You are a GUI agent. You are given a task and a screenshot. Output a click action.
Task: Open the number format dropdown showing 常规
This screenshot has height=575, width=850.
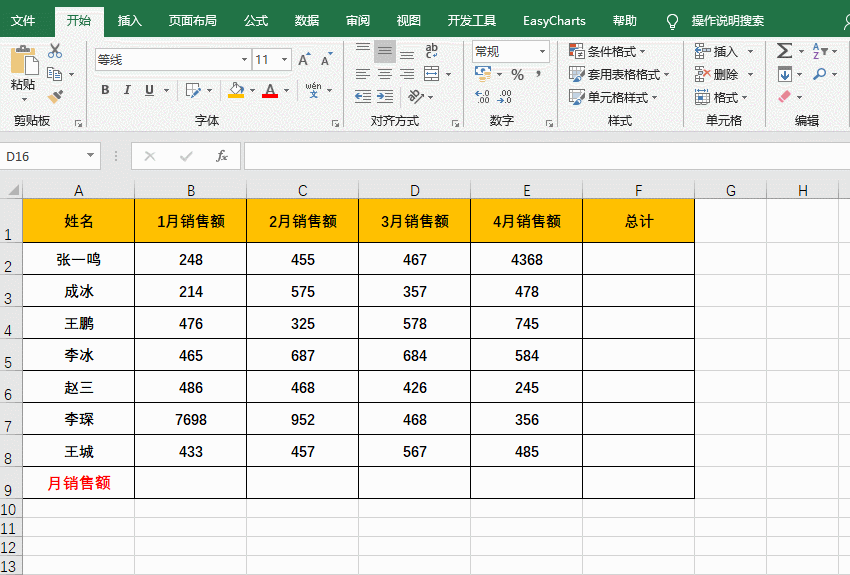tap(511, 51)
